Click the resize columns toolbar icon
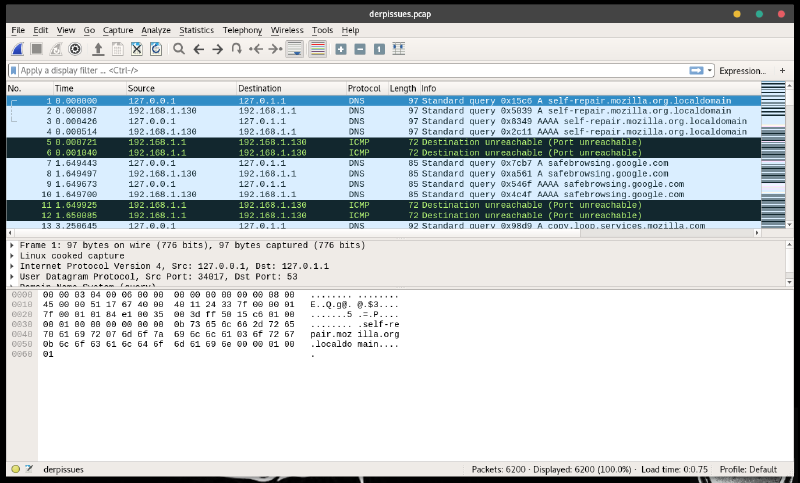Screen dimensions: 800x483 coord(398,48)
